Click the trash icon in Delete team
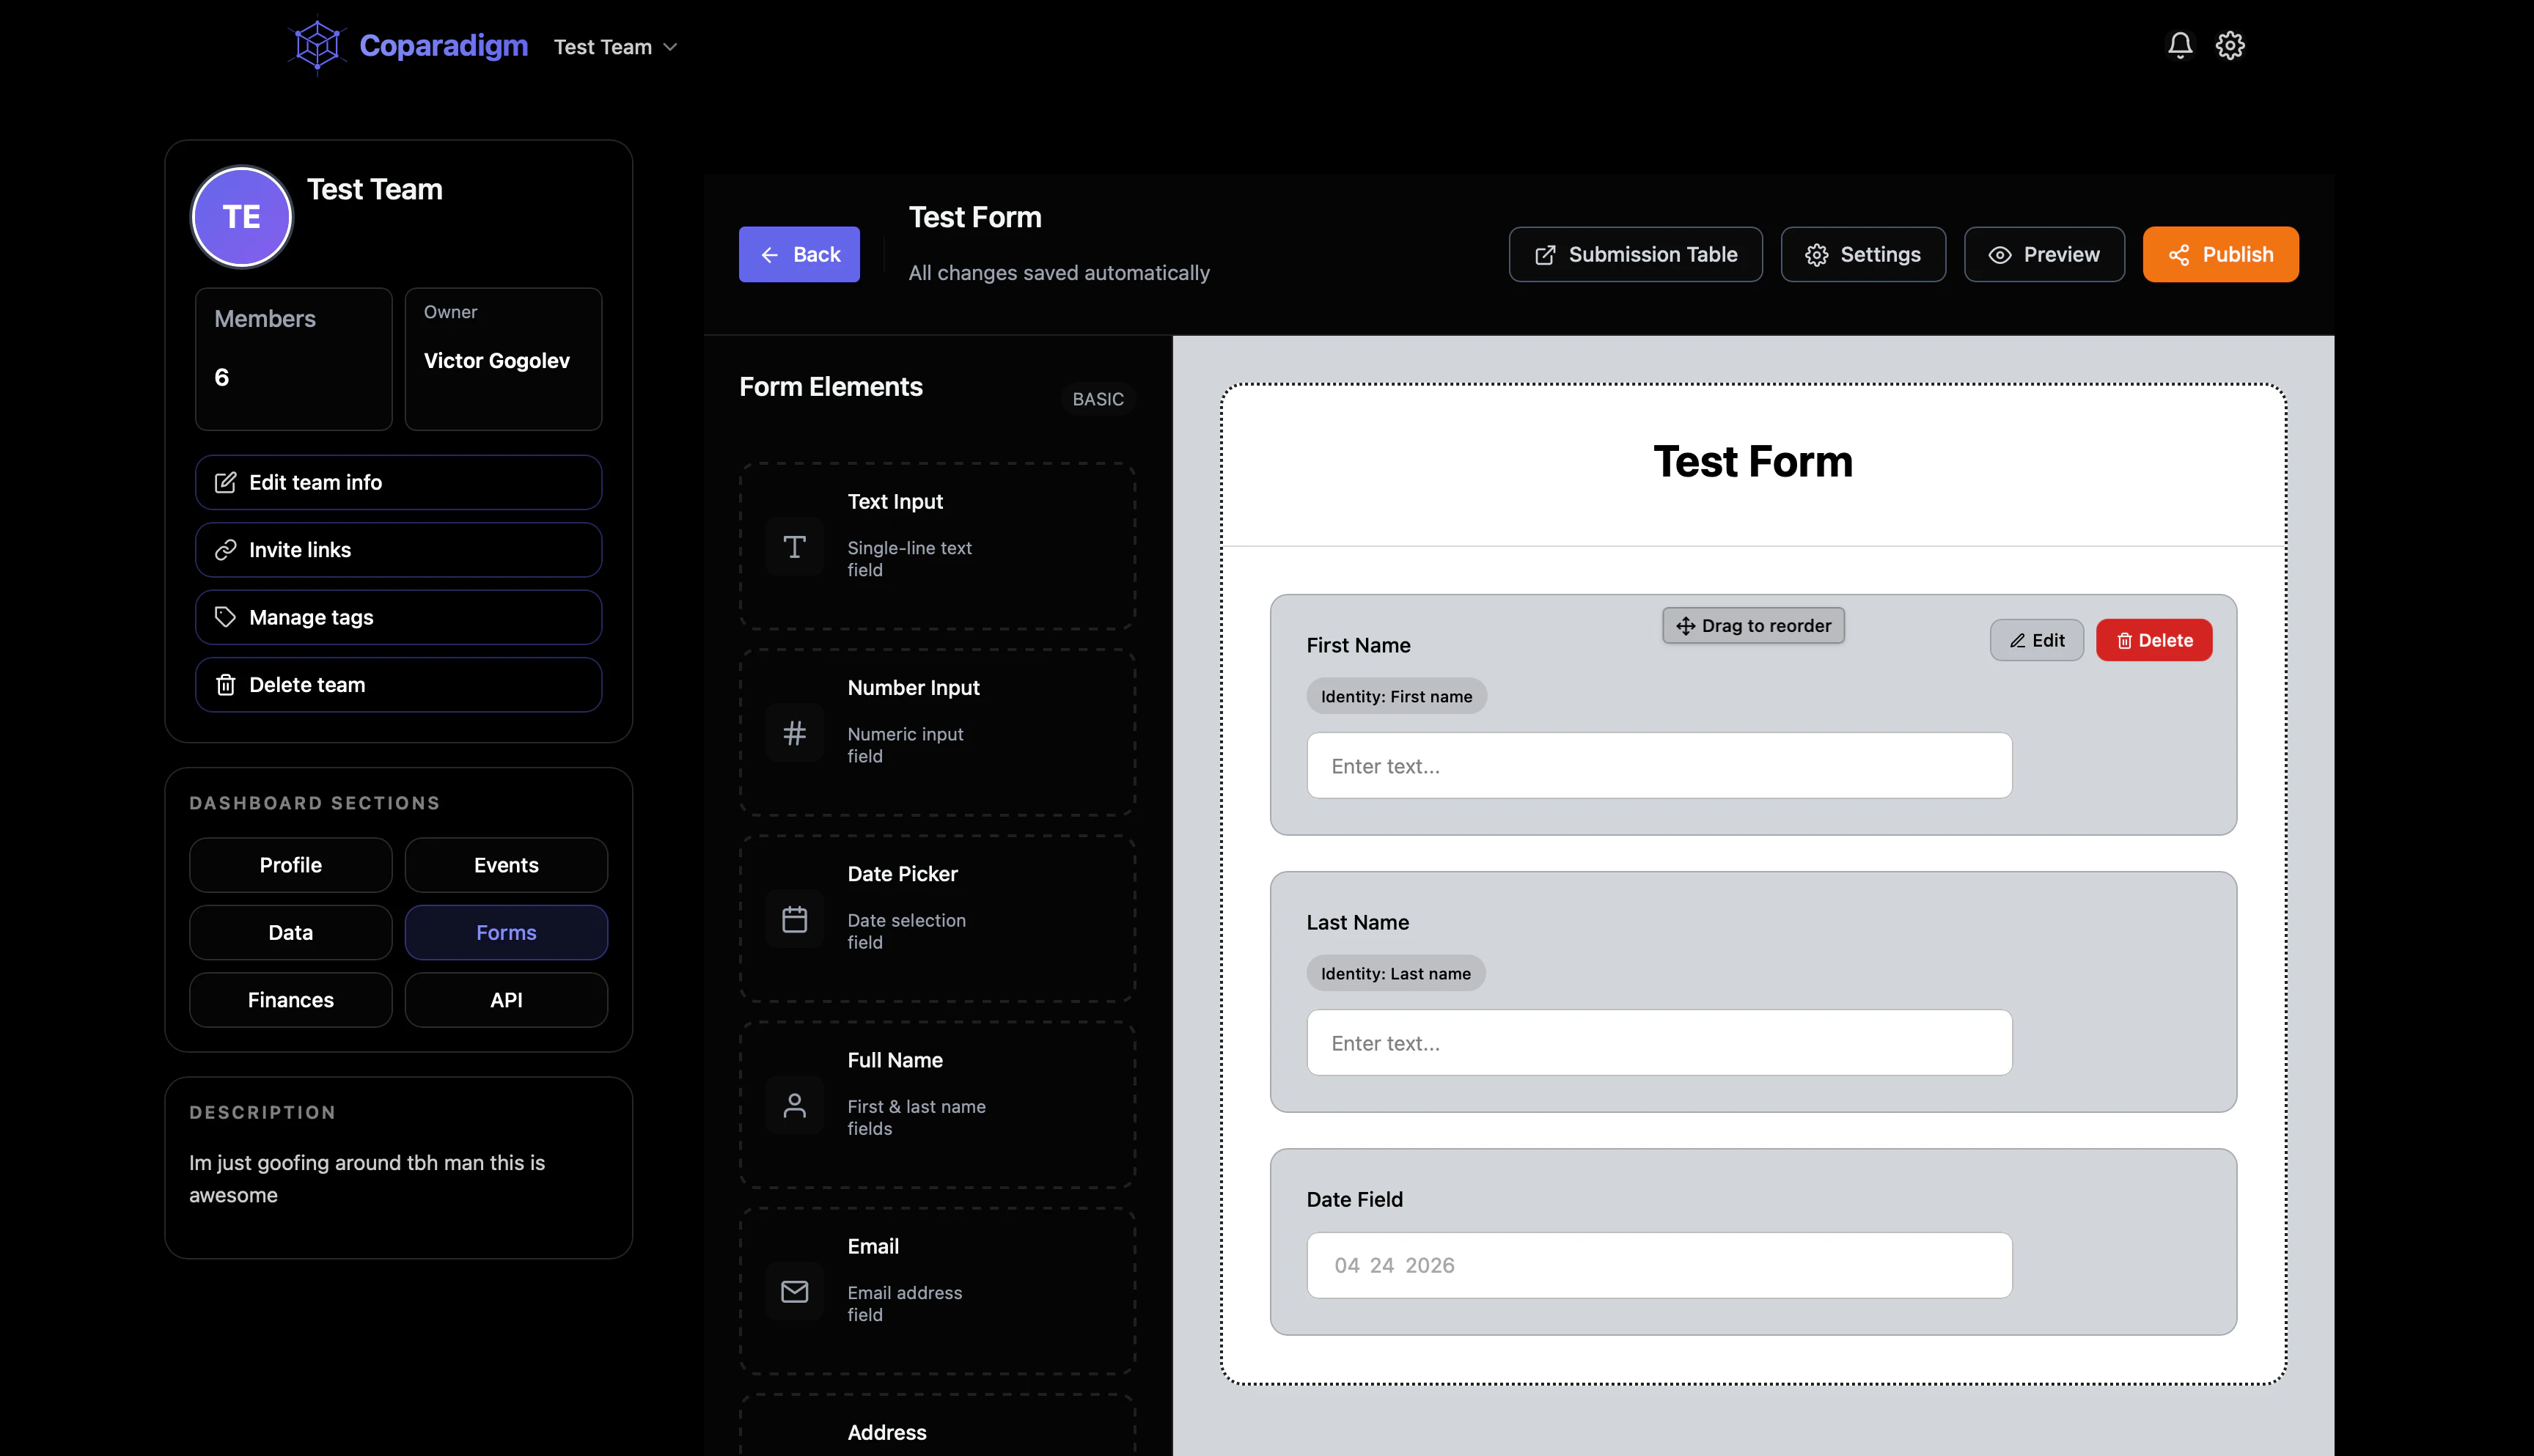 click(226, 685)
